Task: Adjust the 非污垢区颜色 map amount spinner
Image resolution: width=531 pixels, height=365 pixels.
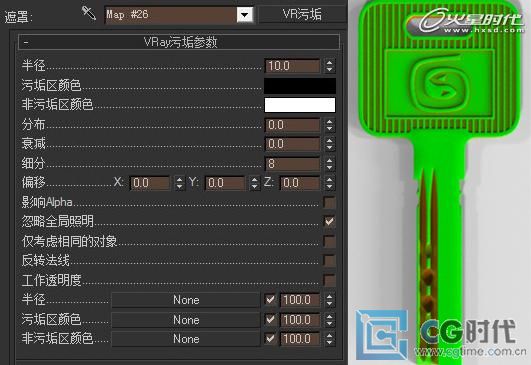Action: coord(329,339)
